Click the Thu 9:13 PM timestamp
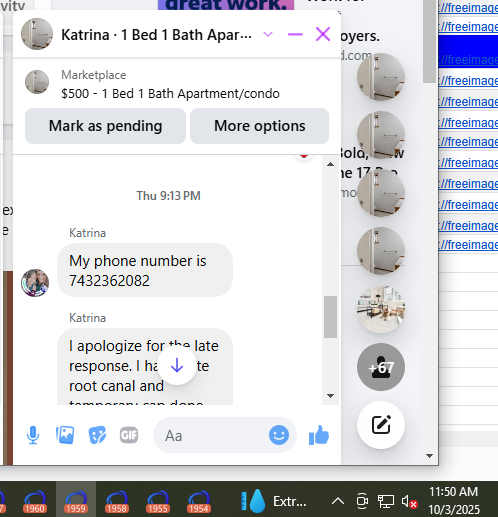This screenshot has height=517, width=498. coord(168,196)
